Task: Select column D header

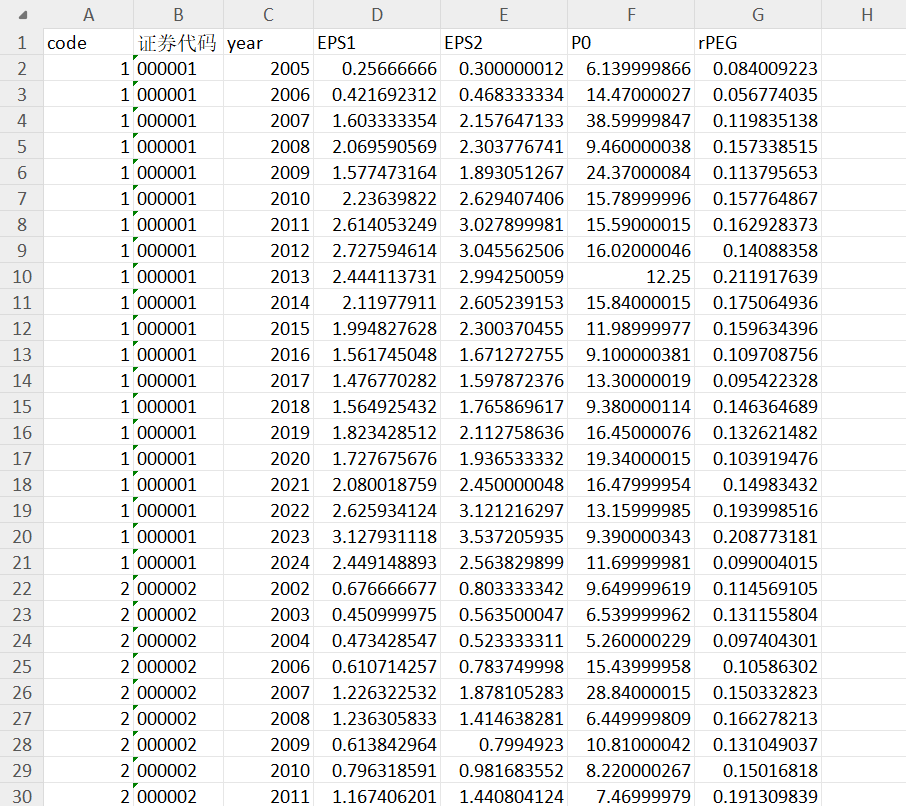Action: 377,14
